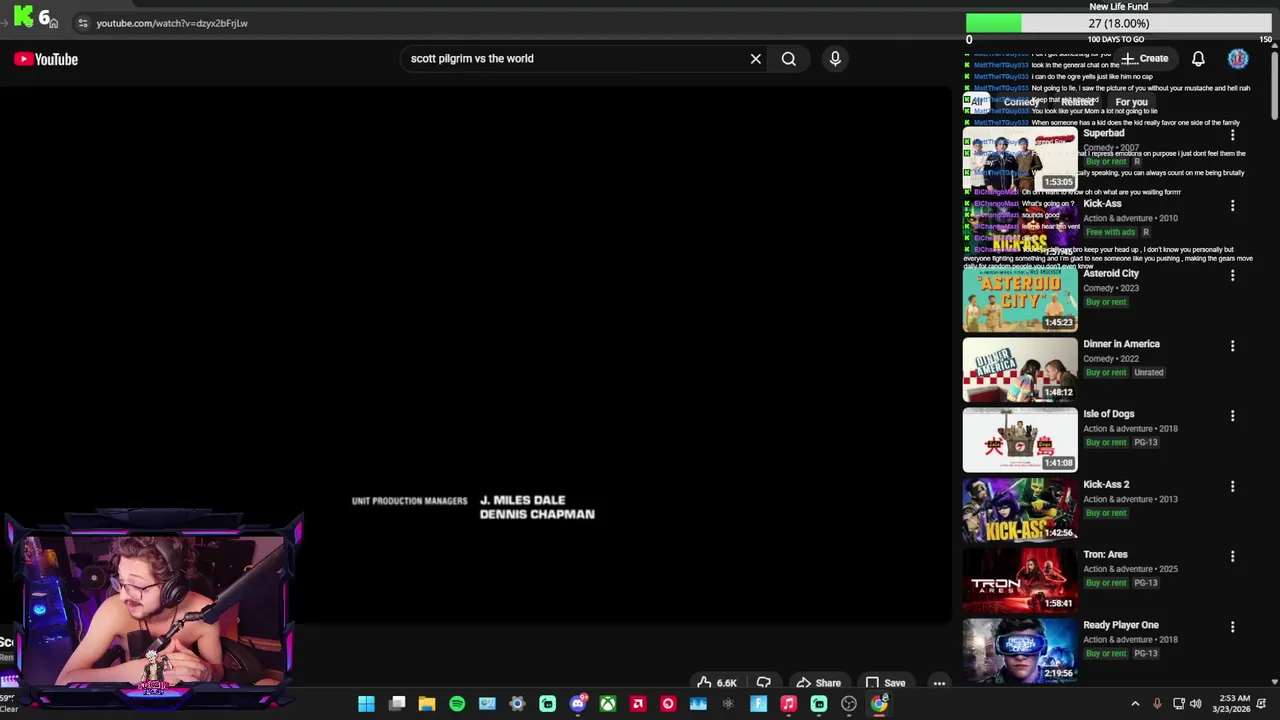Open Settings gear in taskbar
The image size is (1280, 720).
click(517, 704)
